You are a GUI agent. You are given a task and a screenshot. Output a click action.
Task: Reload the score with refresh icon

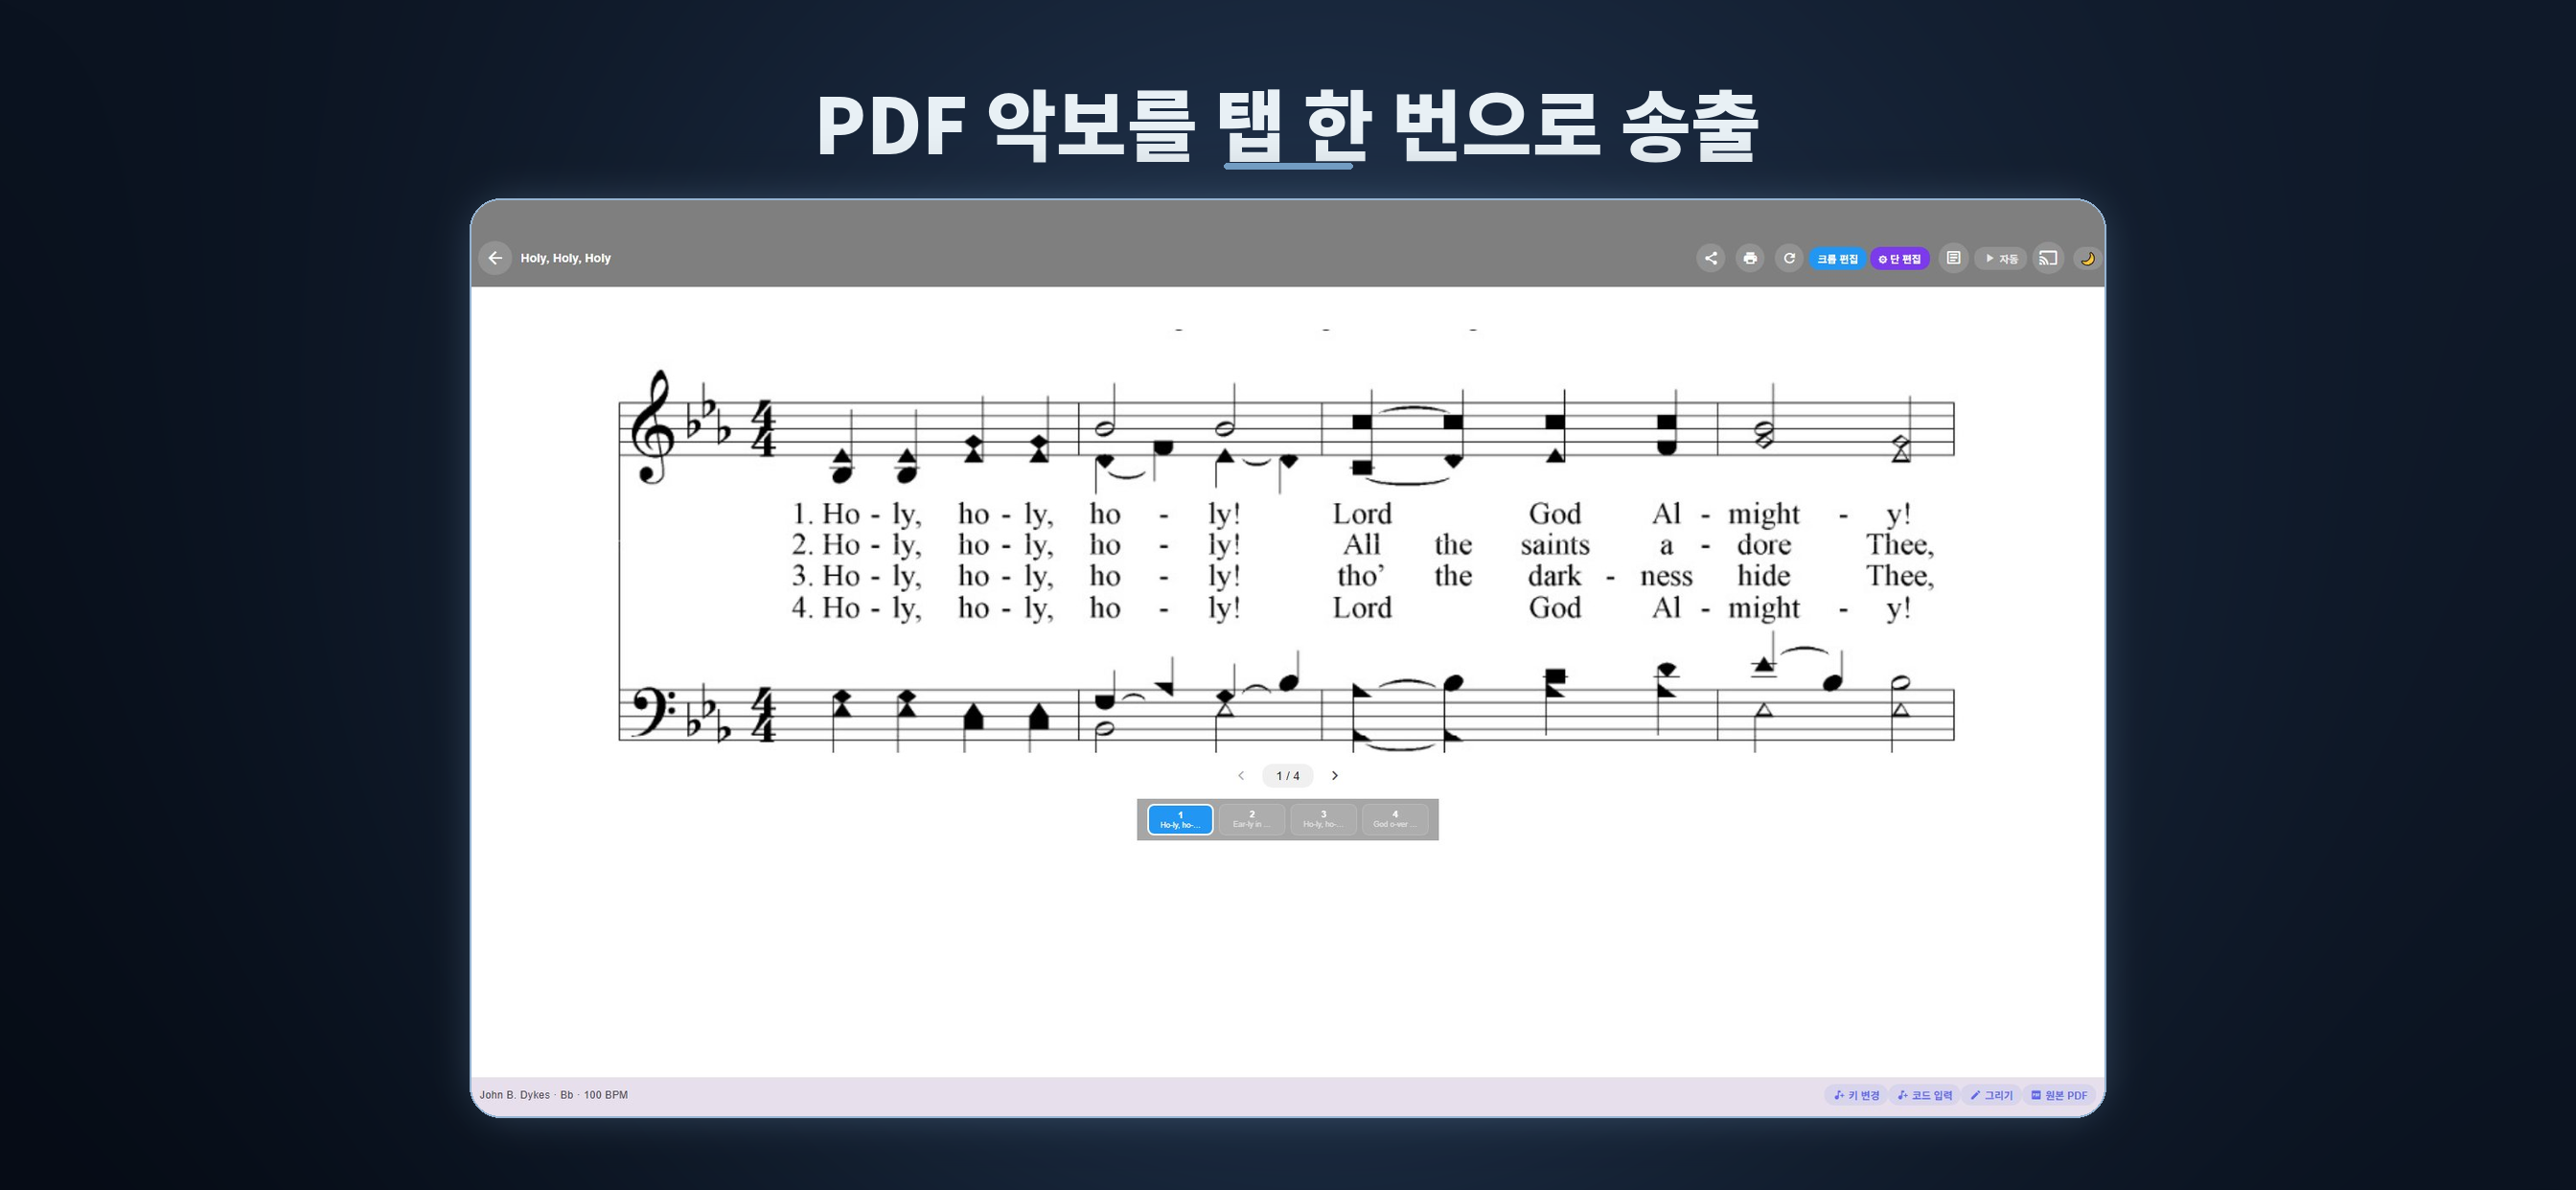pos(1789,258)
